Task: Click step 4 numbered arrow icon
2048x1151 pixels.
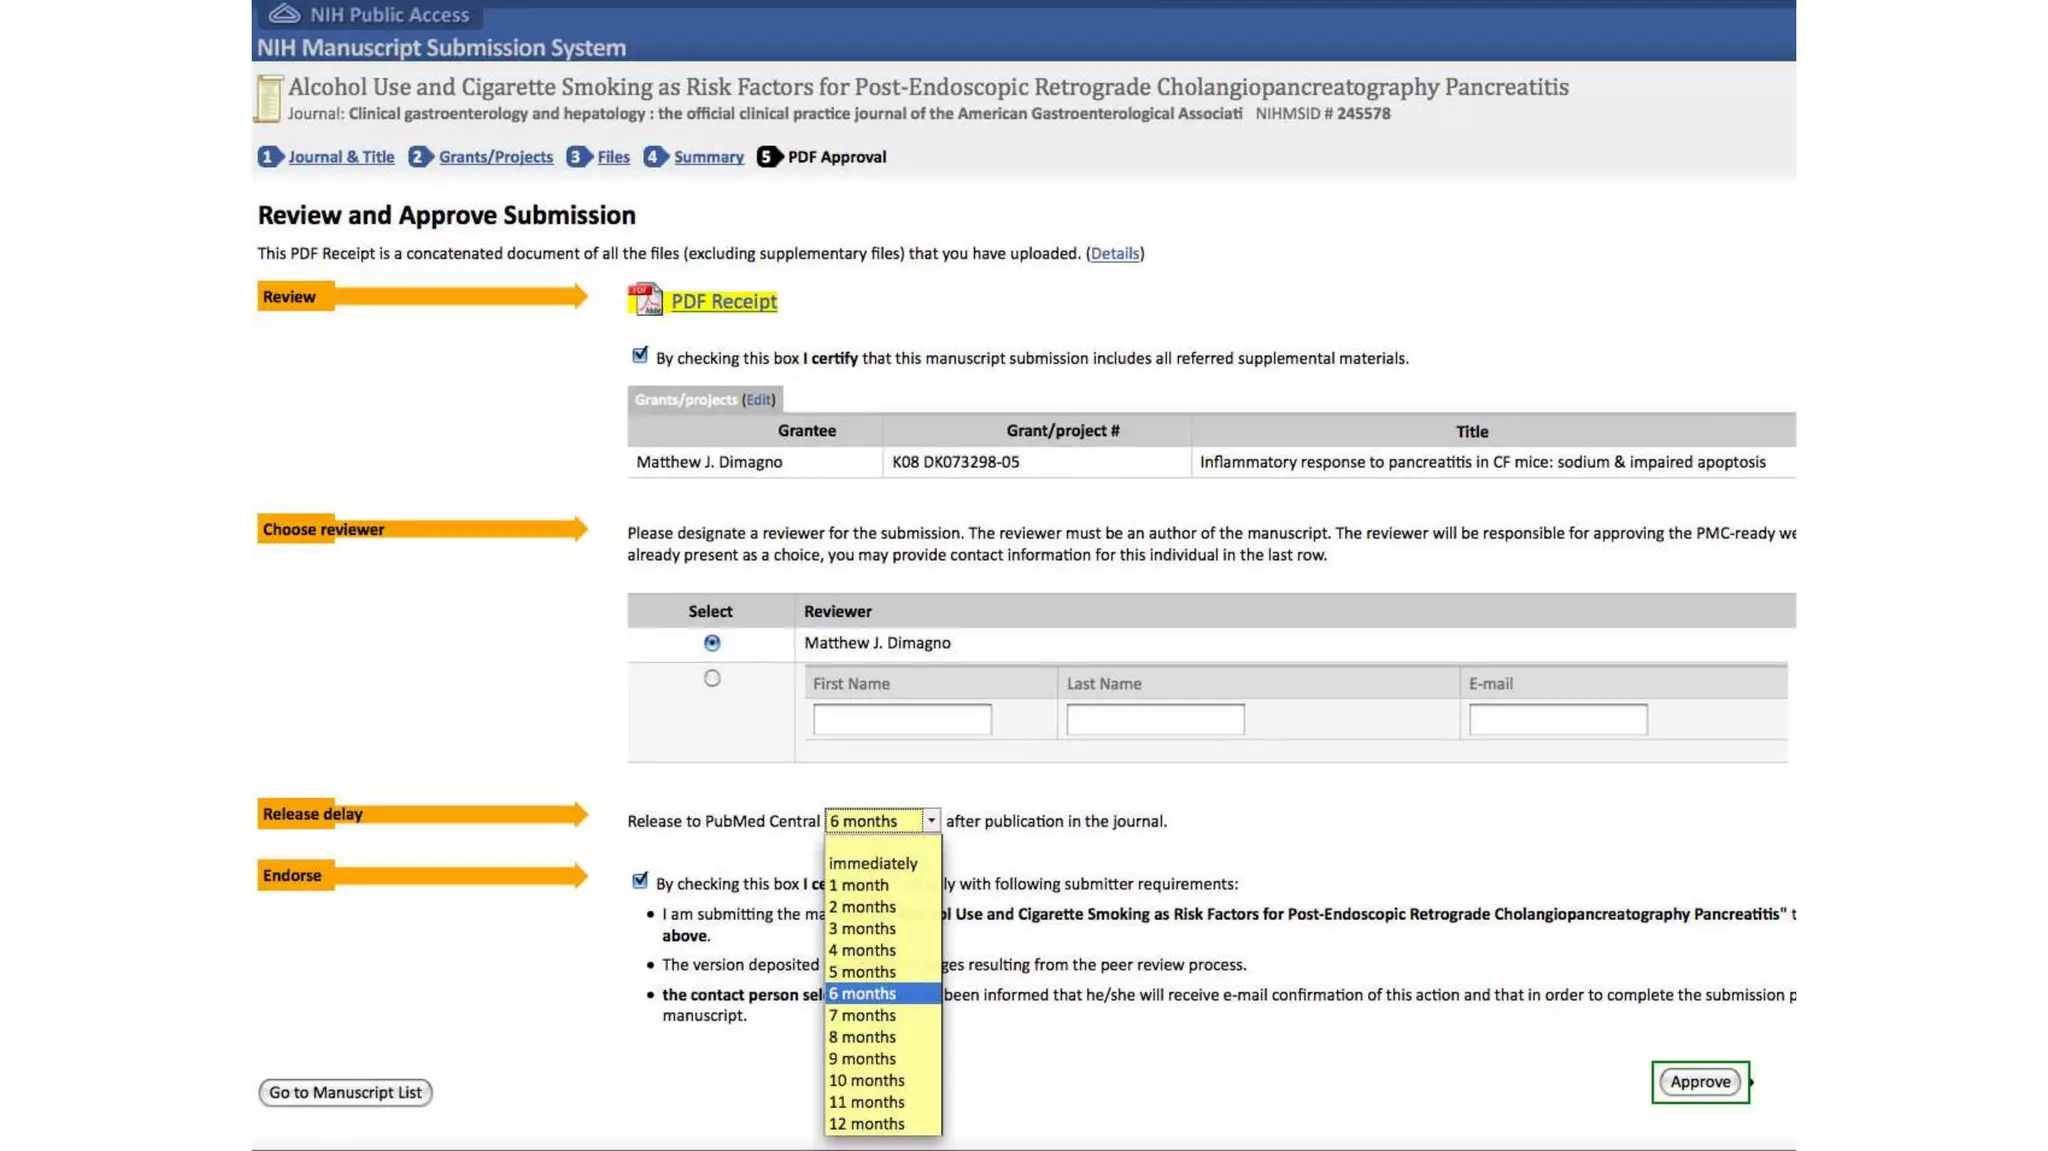Action: click(654, 157)
